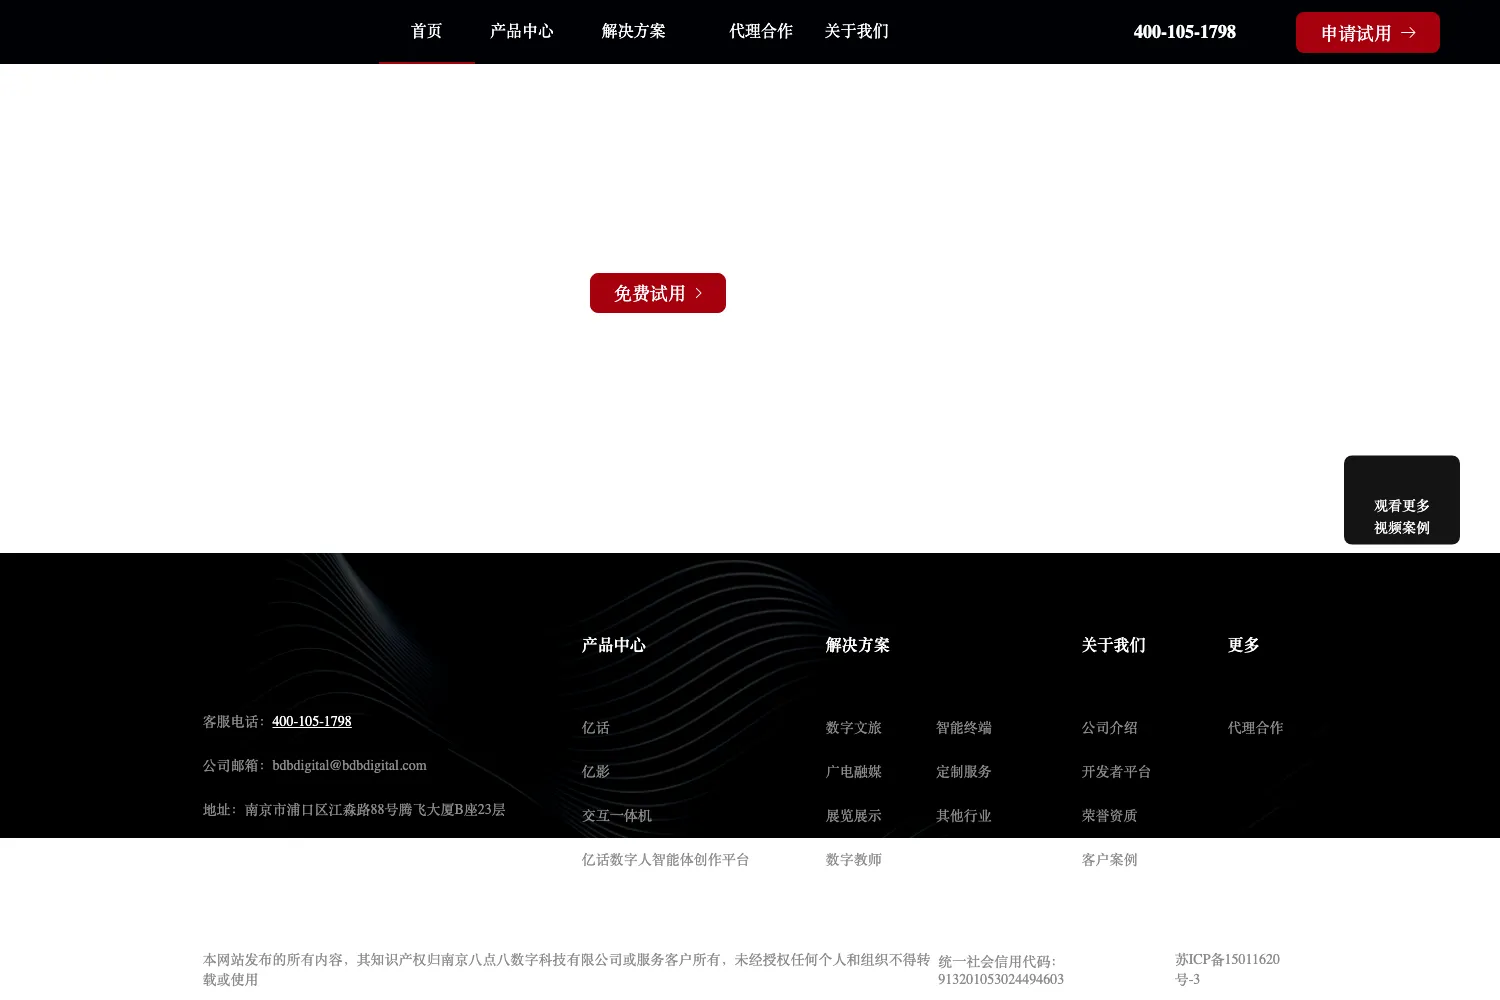Image resolution: width=1500 pixels, height=1000 pixels.
Task: Open the 数字文旅 footer link
Action: point(854,728)
